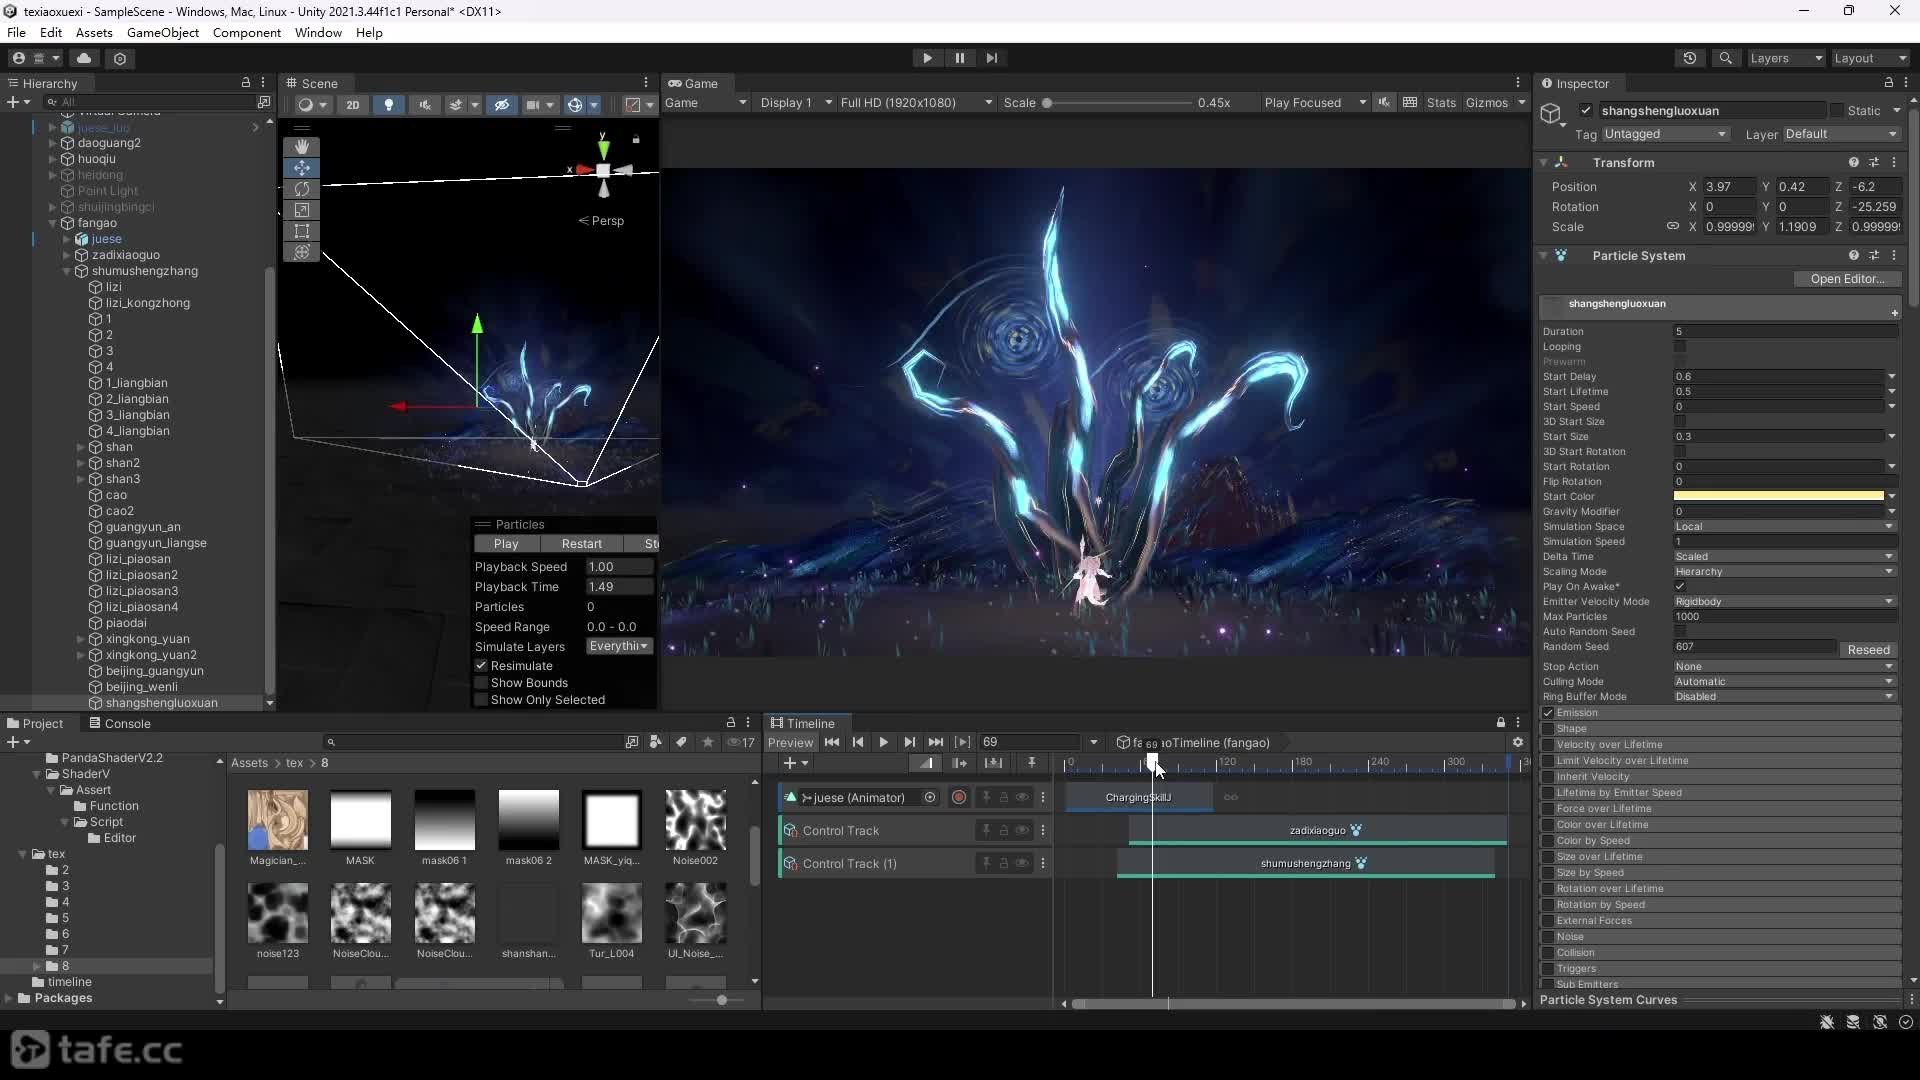Open the Tag Untagged dropdown
The height and width of the screenshot is (1080, 1920).
pyautogui.click(x=1665, y=134)
